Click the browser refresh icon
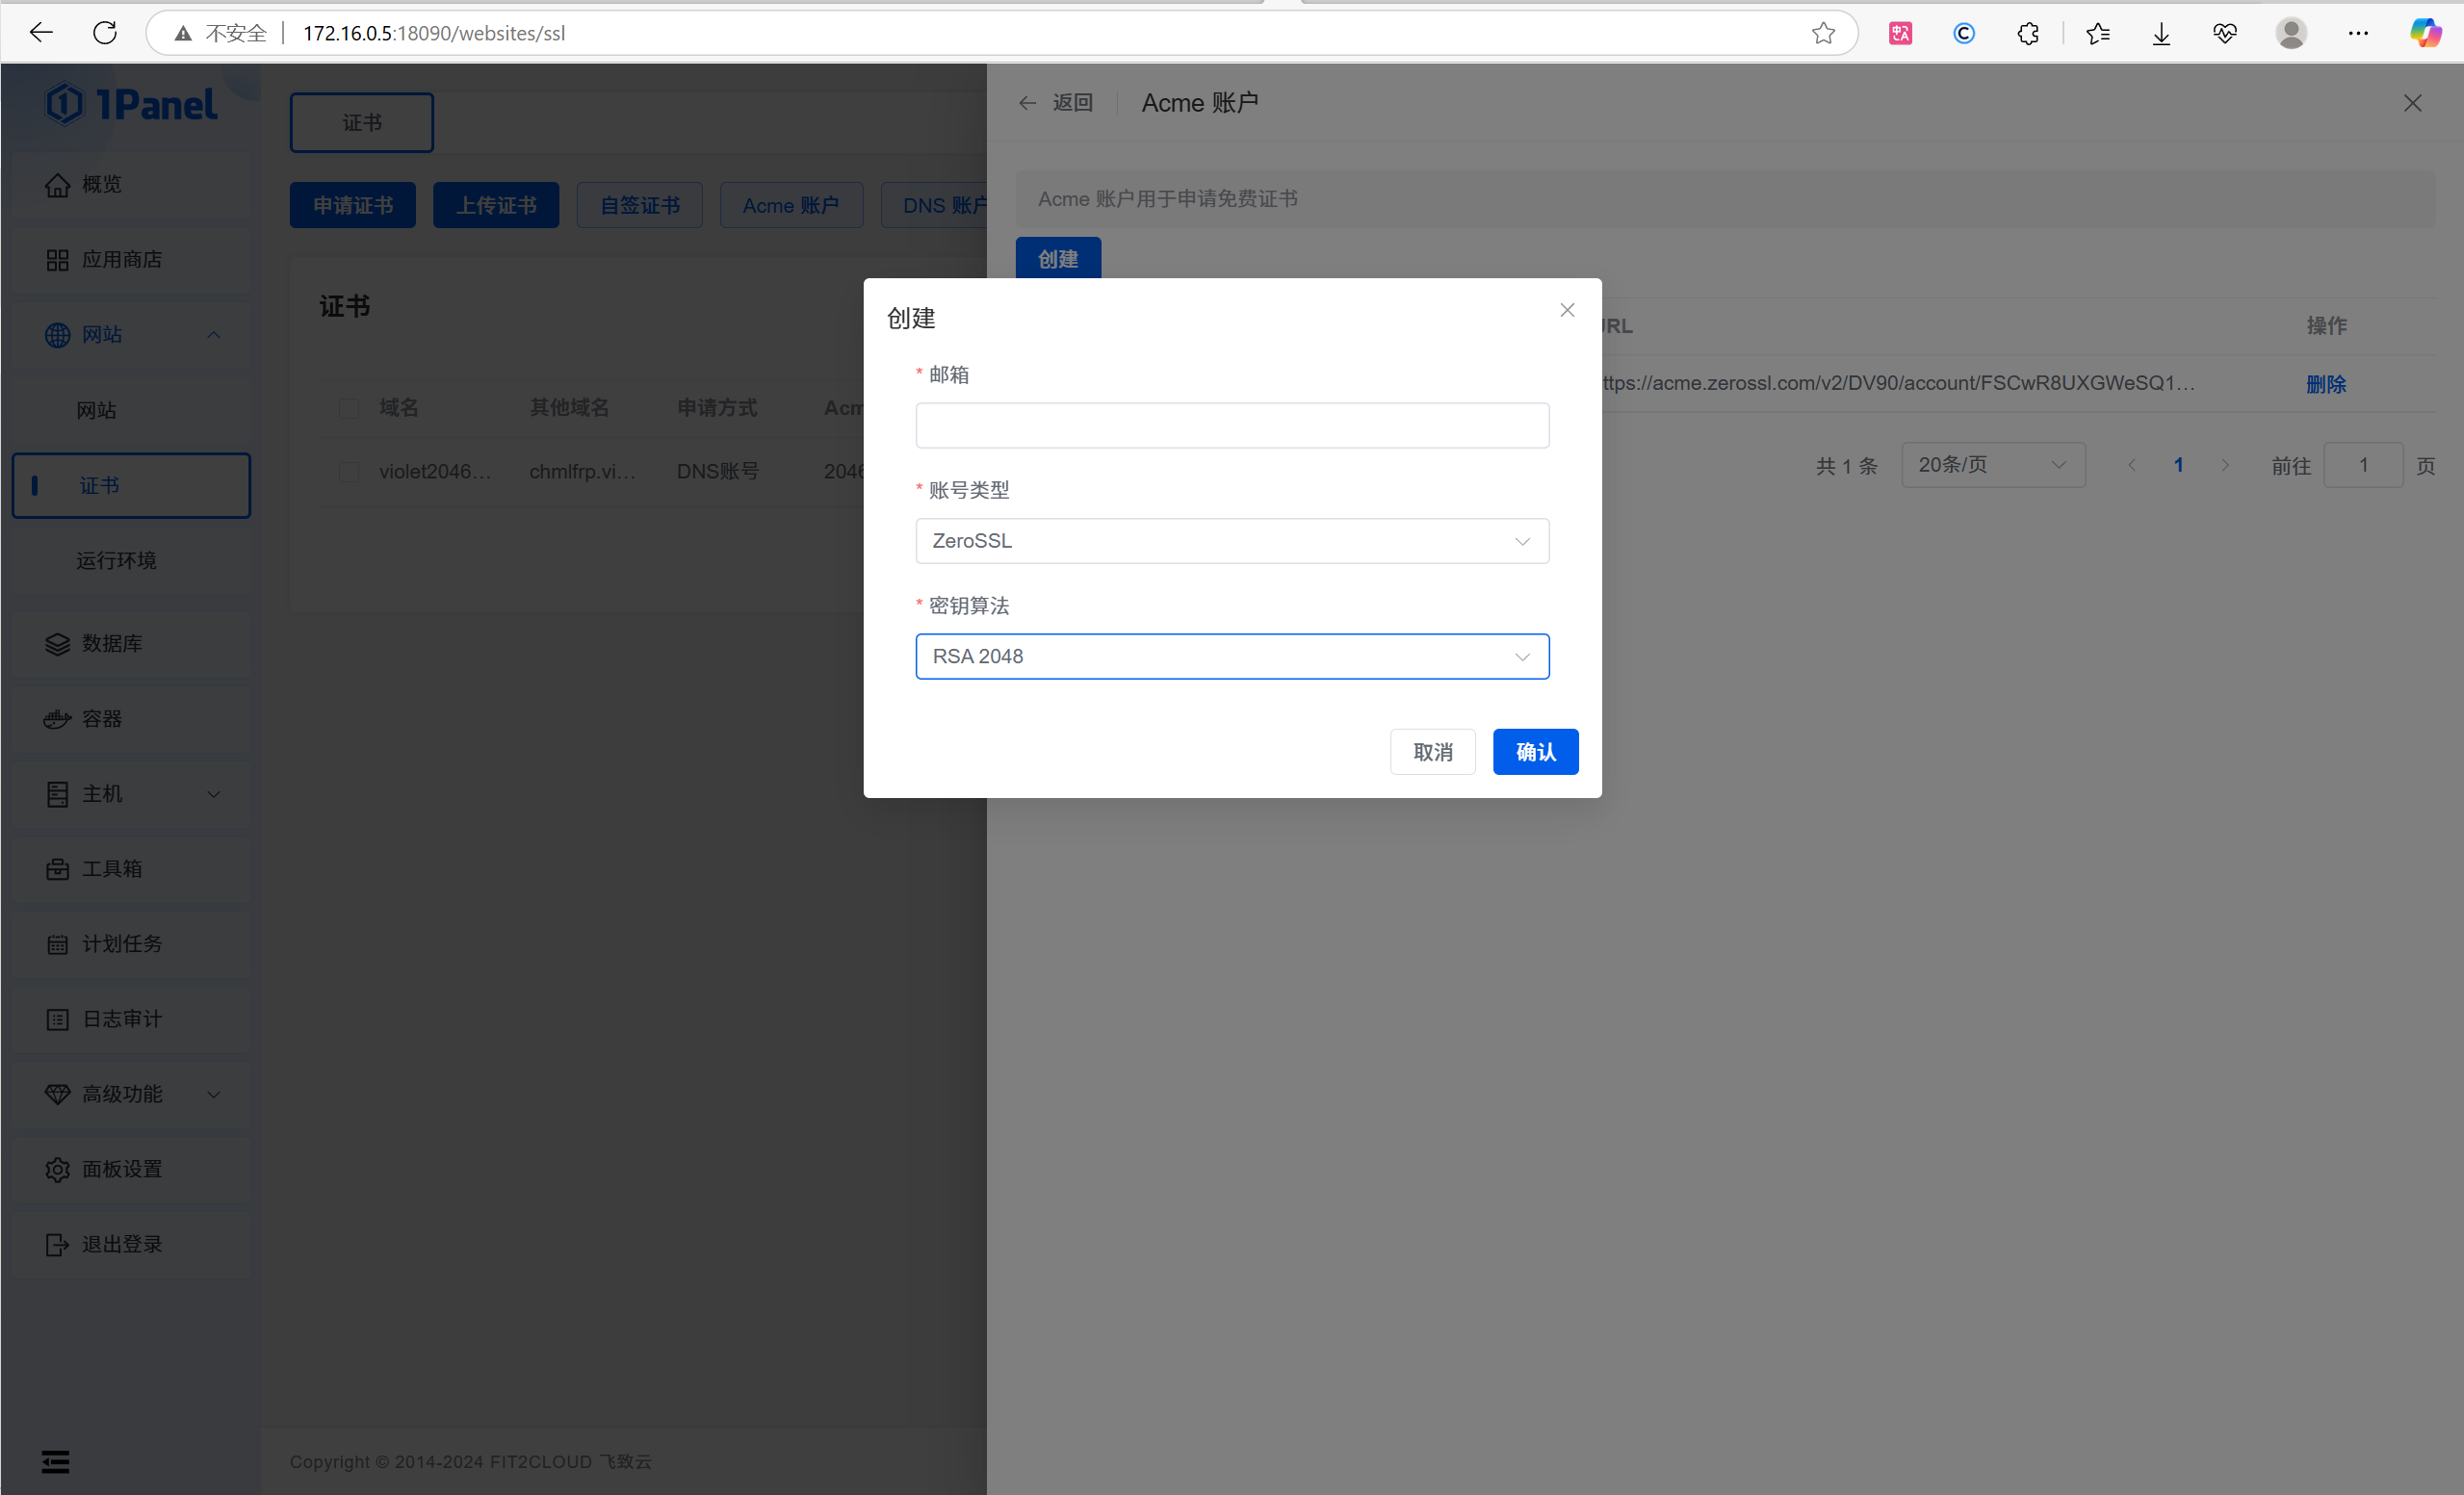This screenshot has height=1495, width=2464. (x=105, y=33)
